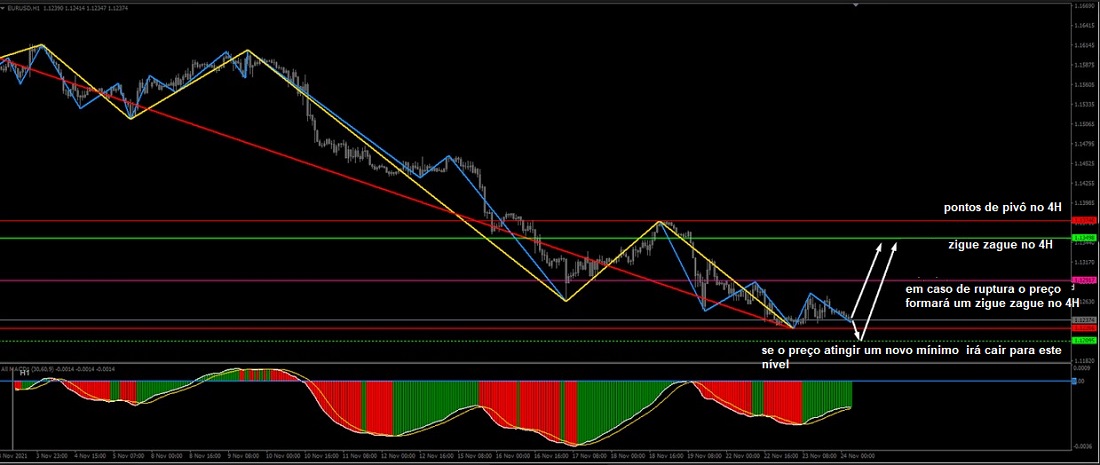Click the EURUSD,H1 symbol title text

(24, 8)
